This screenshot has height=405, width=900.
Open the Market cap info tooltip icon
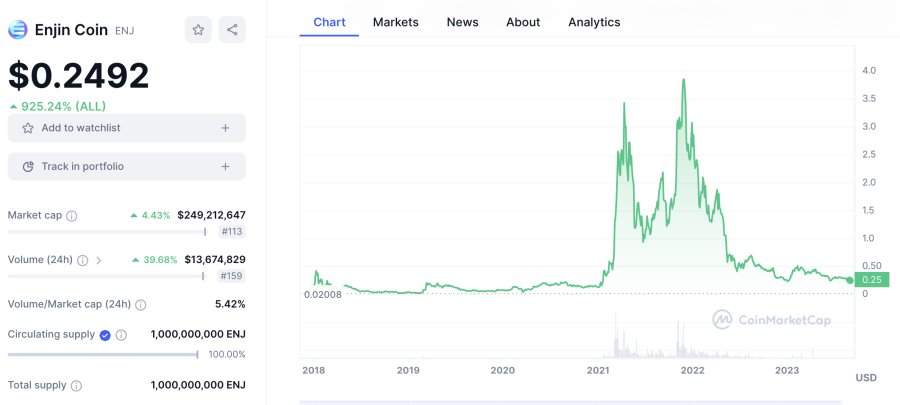tap(72, 216)
